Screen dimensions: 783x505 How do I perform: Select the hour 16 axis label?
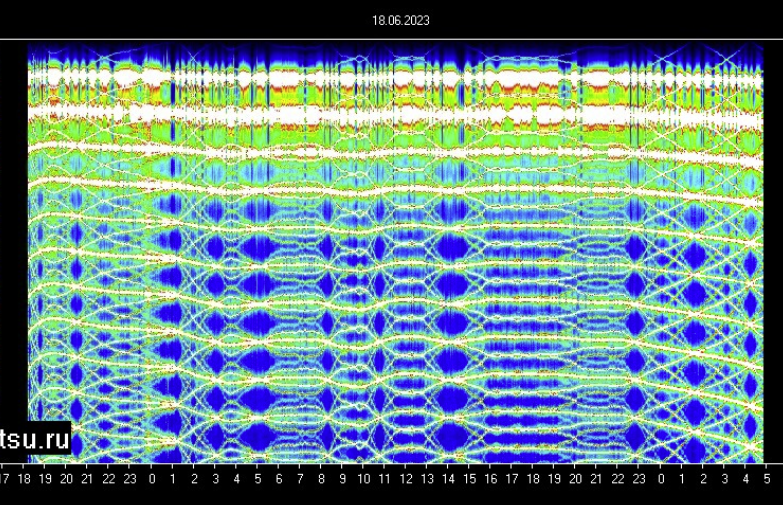pyautogui.click(x=490, y=479)
